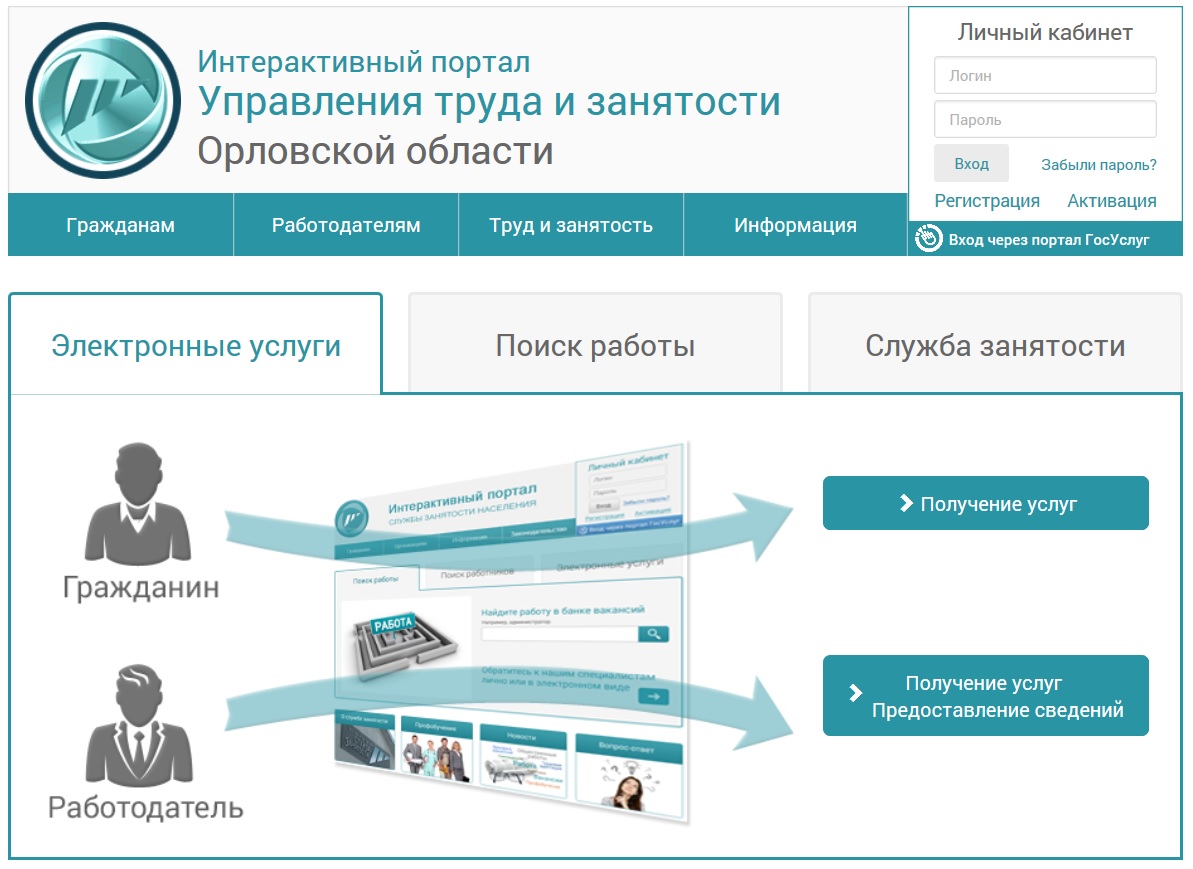Image resolution: width=1193 pixels, height=869 pixels.
Task: Click the ГосУслуг hand pointer icon
Action: tap(929, 239)
